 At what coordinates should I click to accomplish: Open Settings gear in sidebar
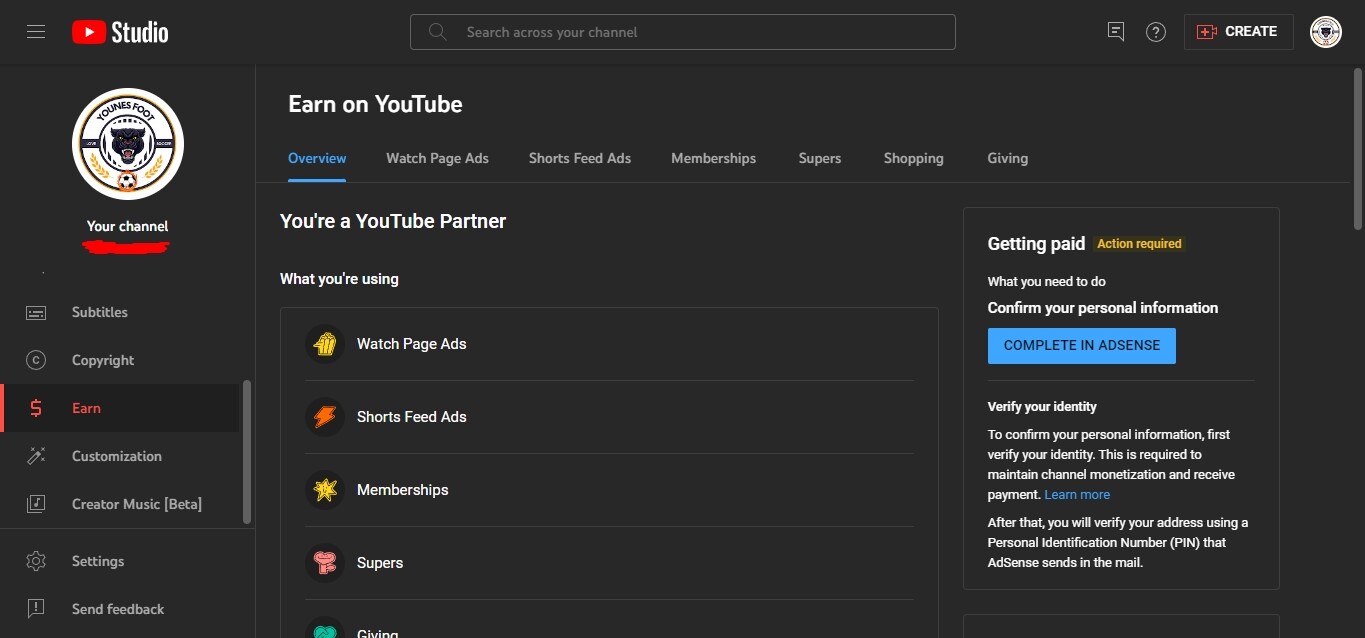[x=36, y=561]
